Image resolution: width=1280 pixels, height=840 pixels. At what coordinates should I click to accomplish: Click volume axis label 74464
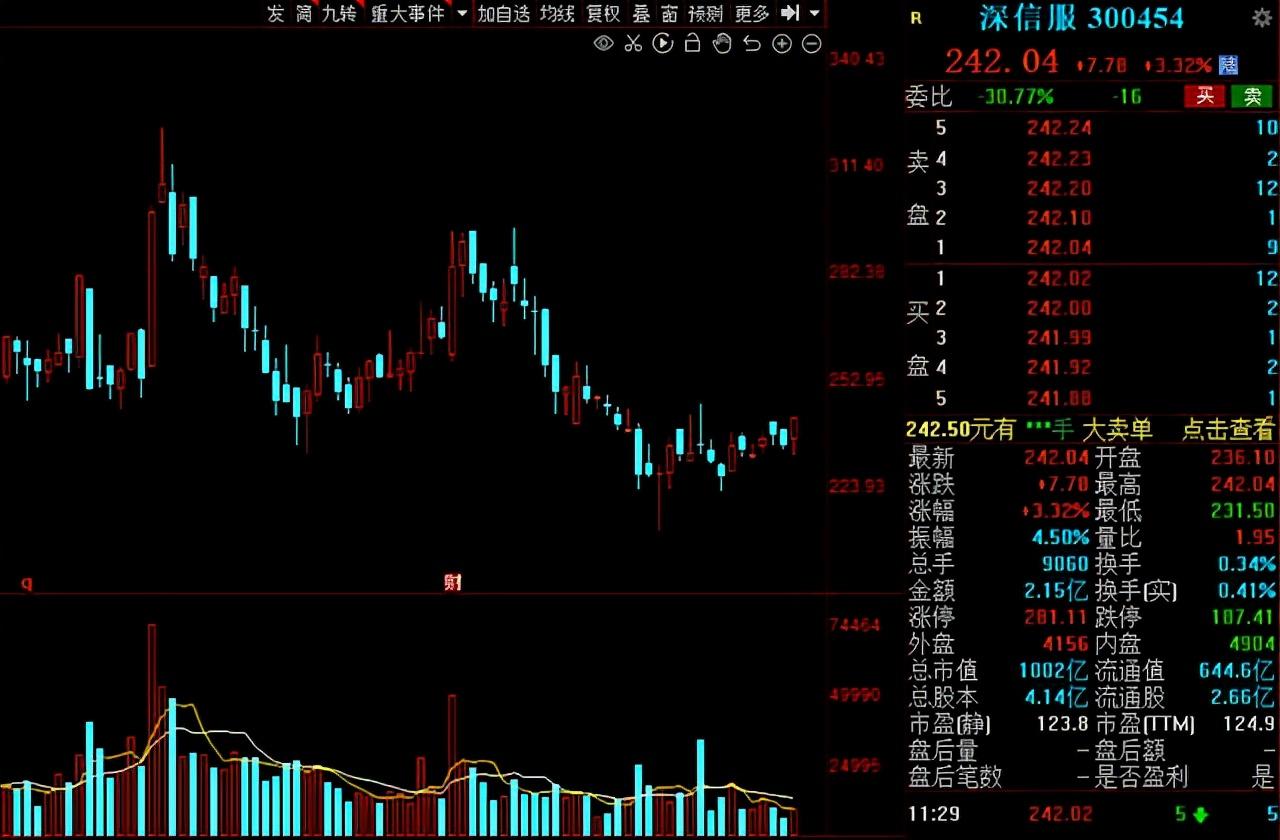(x=855, y=625)
